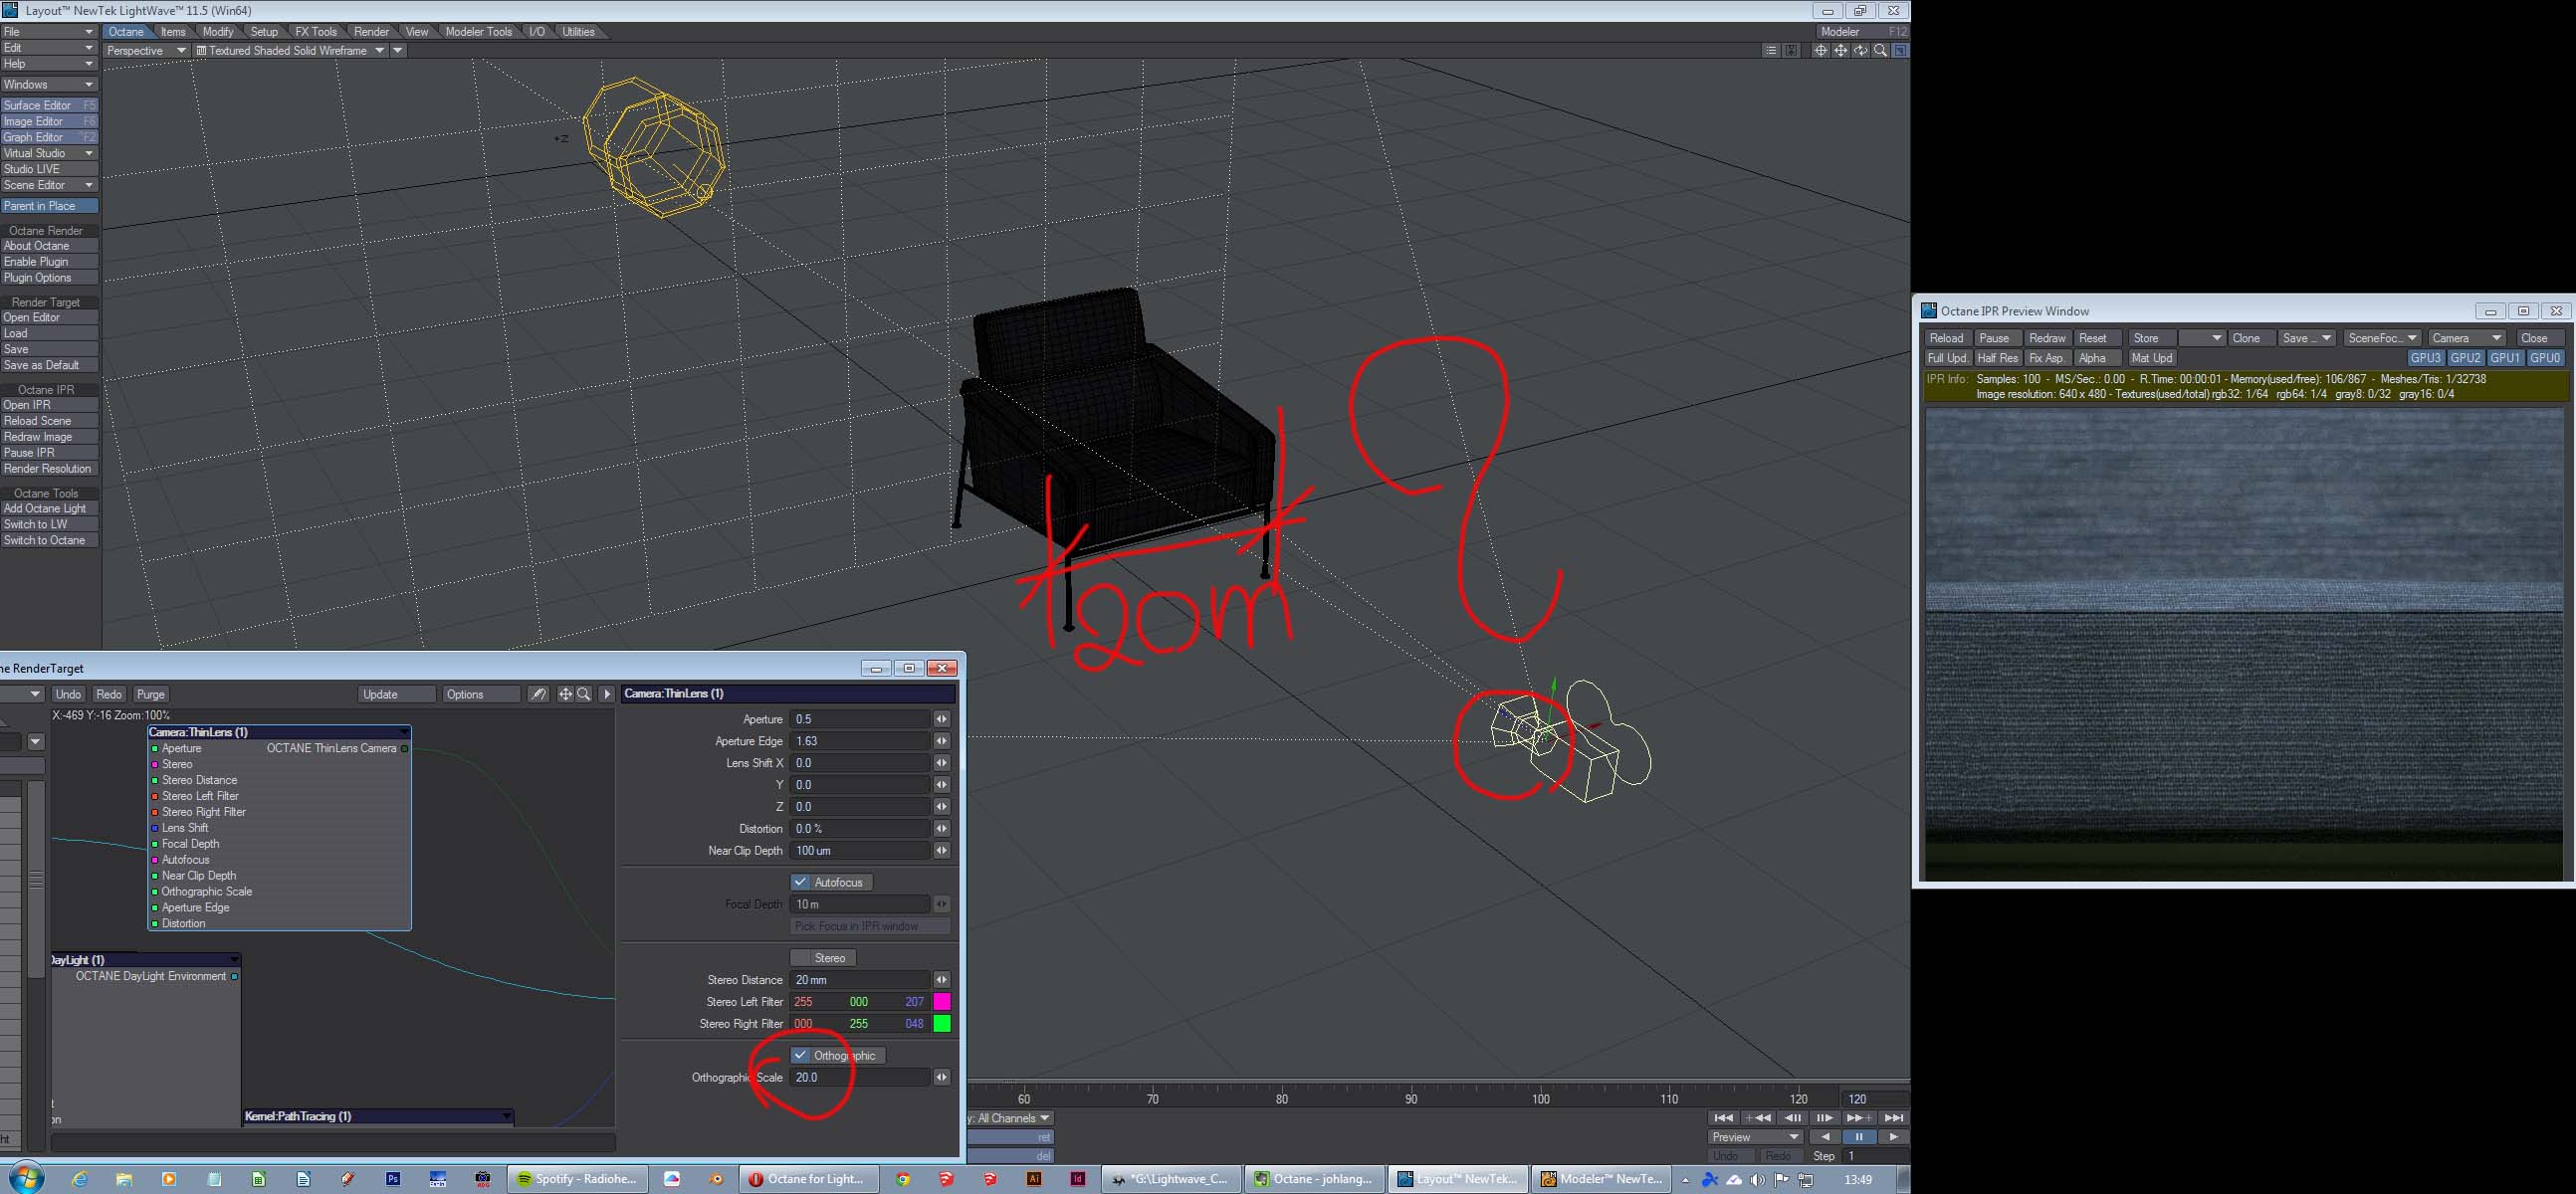
Task: Click Reload in the IPR window
Action: (1946, 338)
